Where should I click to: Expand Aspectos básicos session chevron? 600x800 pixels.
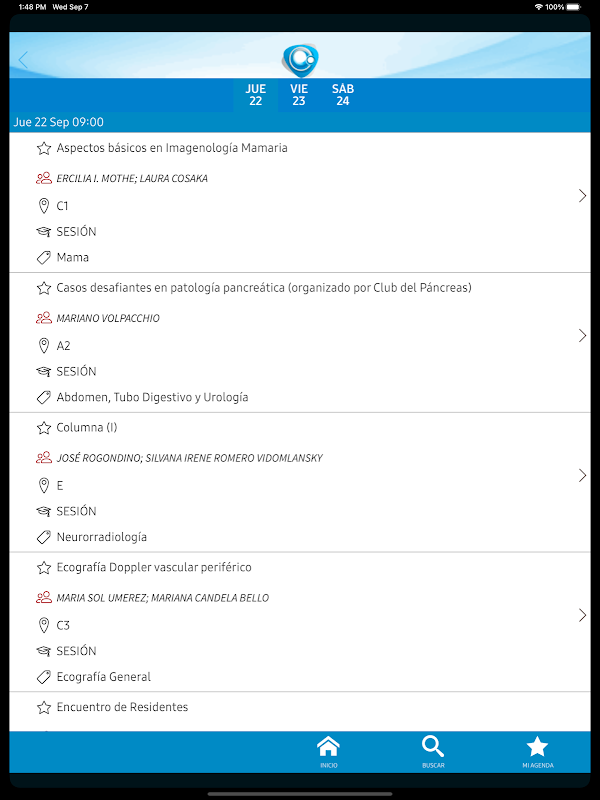click(582, 196)
